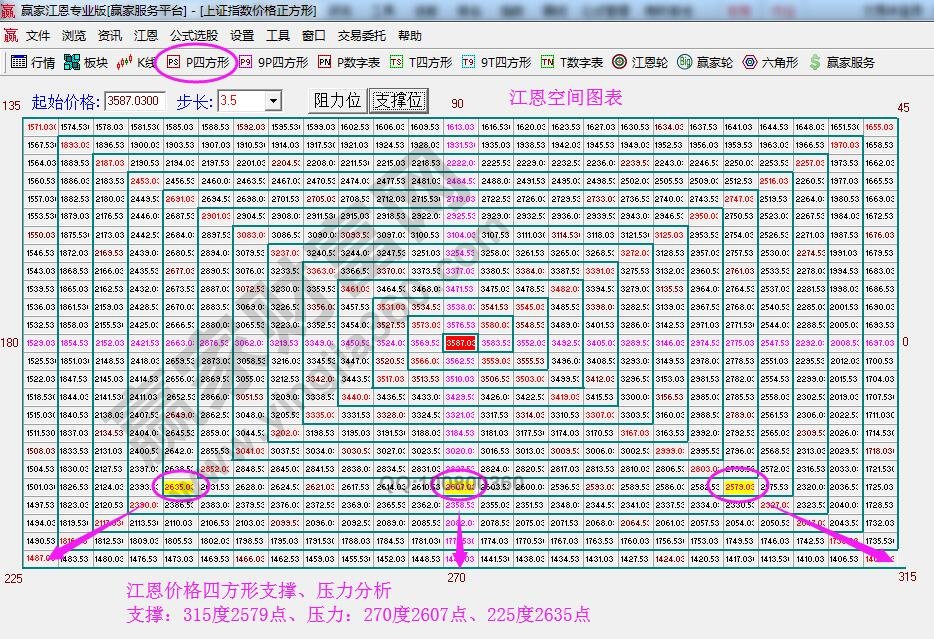This screenshot has width=934, height=639.
Task: Open the 公式选股 menu
Action: click(x=194, y=35)
